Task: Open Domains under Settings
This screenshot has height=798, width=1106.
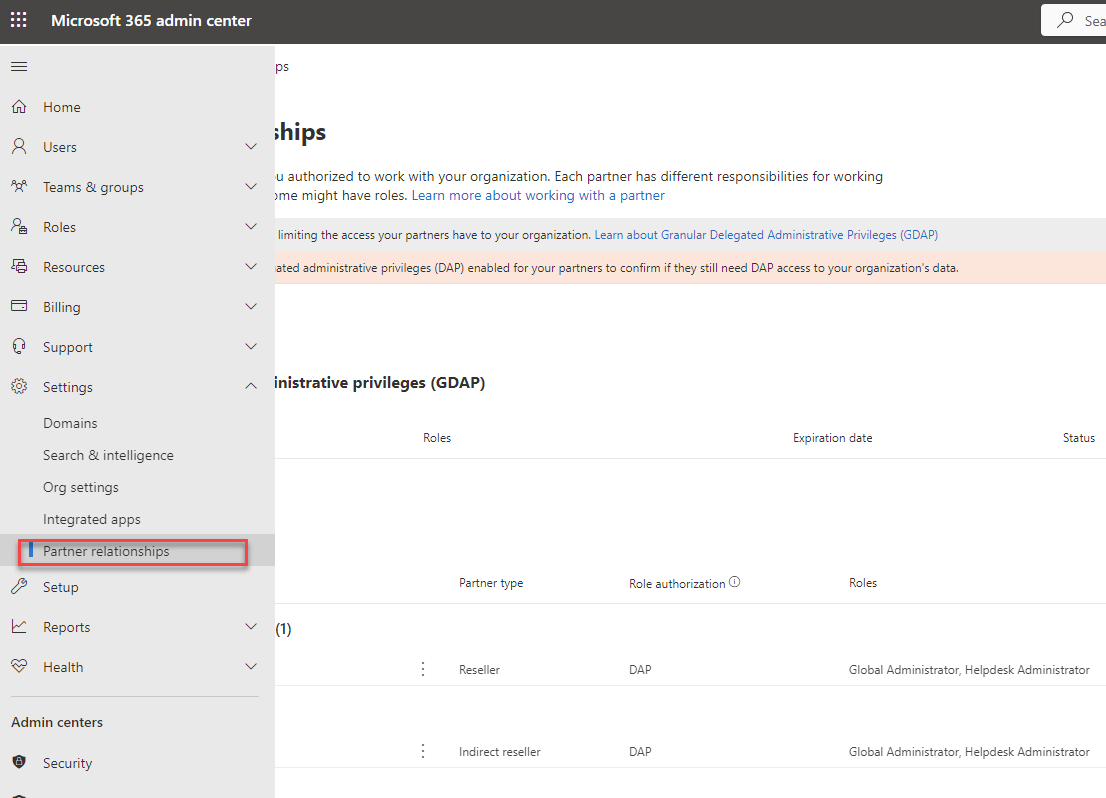Action: point(71,423)
